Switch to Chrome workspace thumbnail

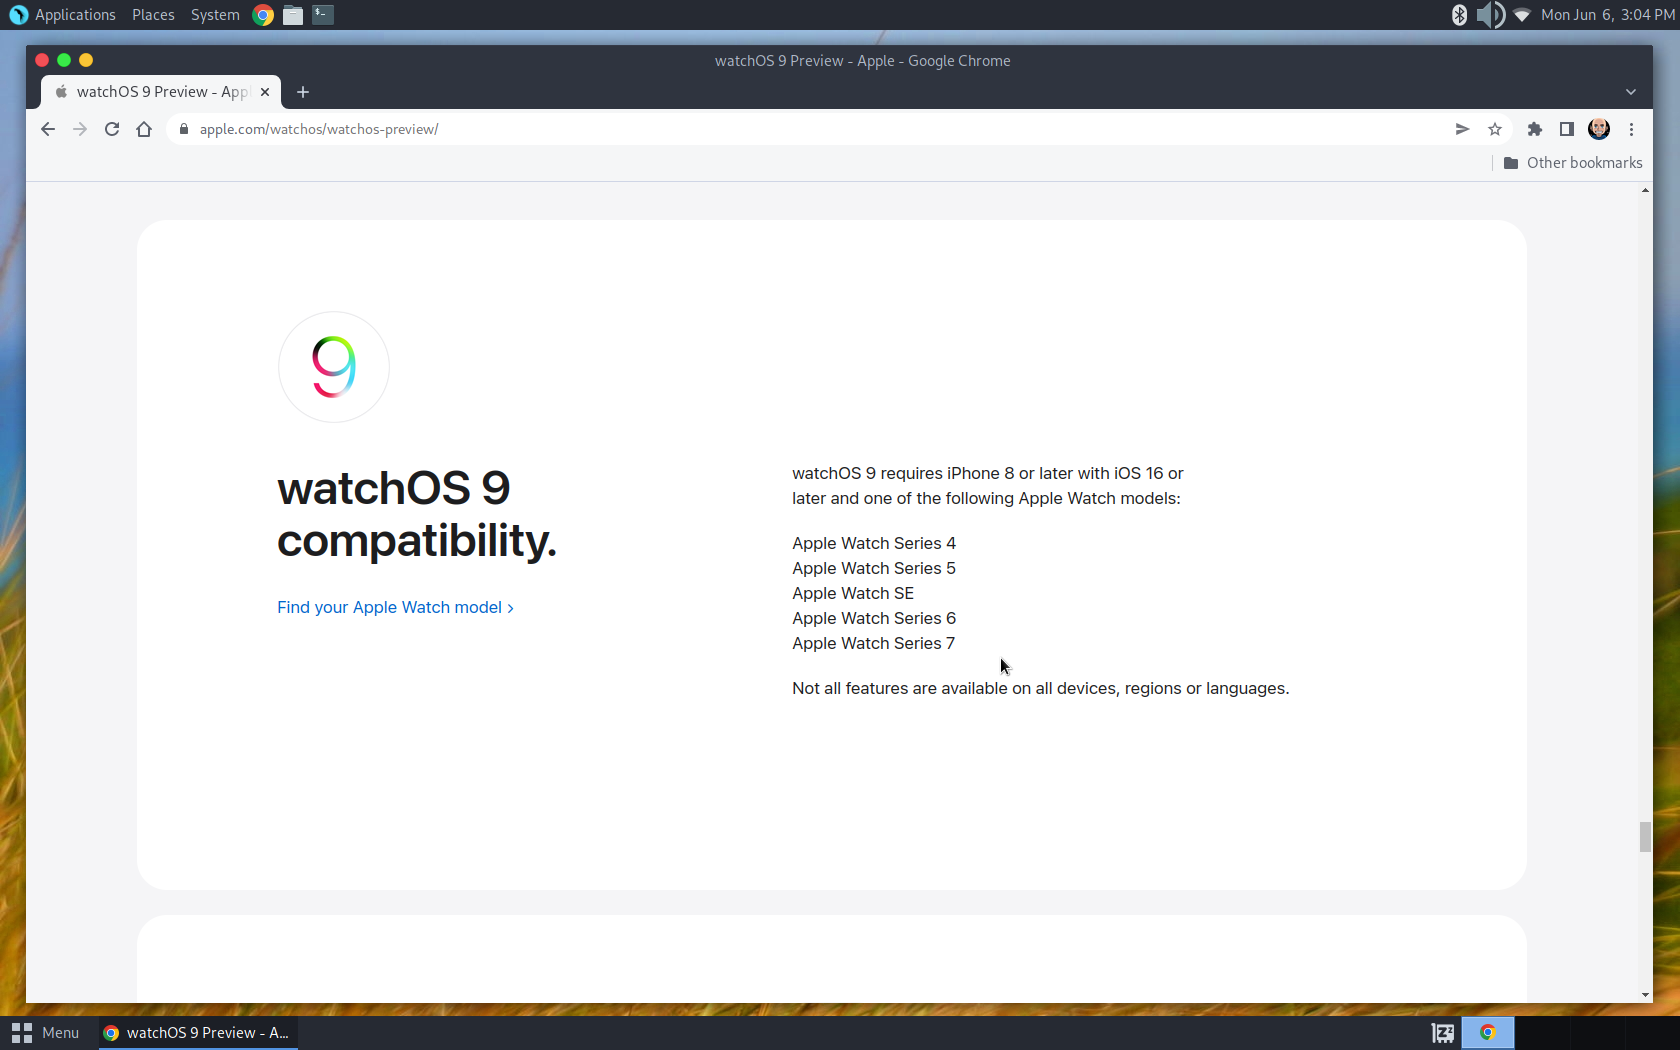coord(1488,1033)
